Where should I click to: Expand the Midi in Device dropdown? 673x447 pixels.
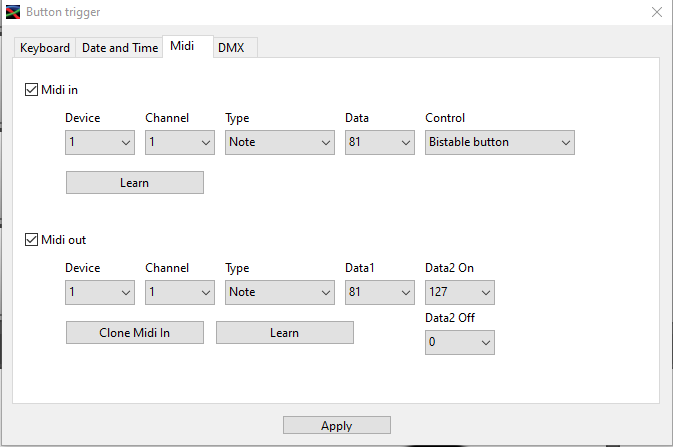tap(100, 143)
